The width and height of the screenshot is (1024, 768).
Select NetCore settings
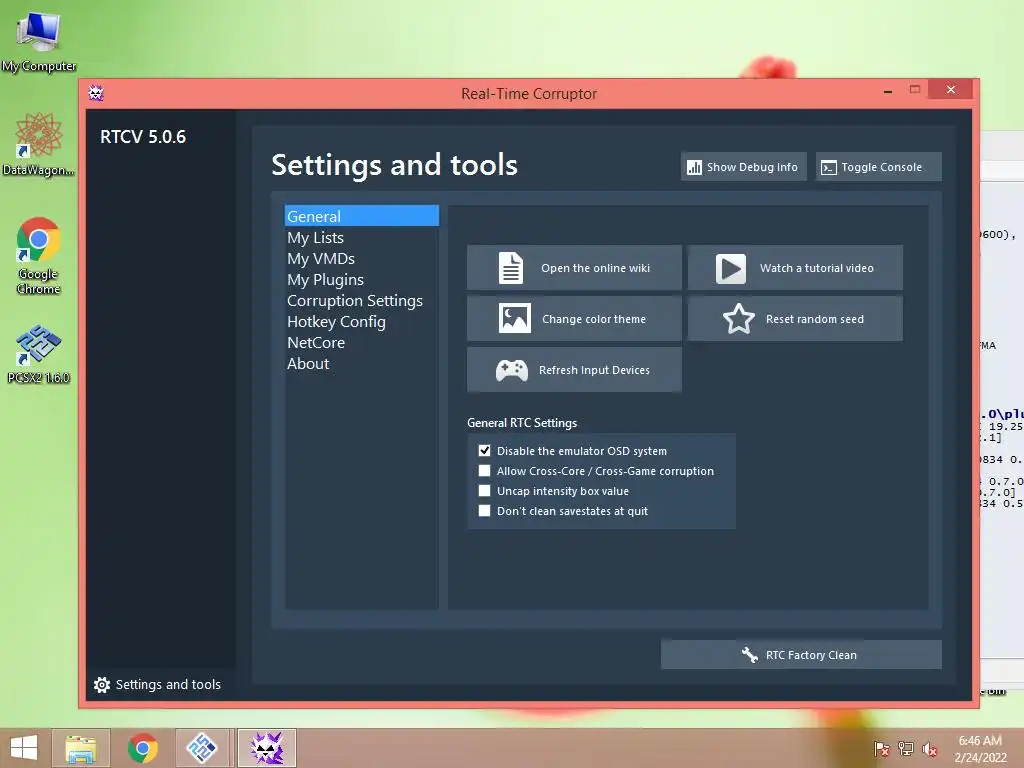[362, 342]
